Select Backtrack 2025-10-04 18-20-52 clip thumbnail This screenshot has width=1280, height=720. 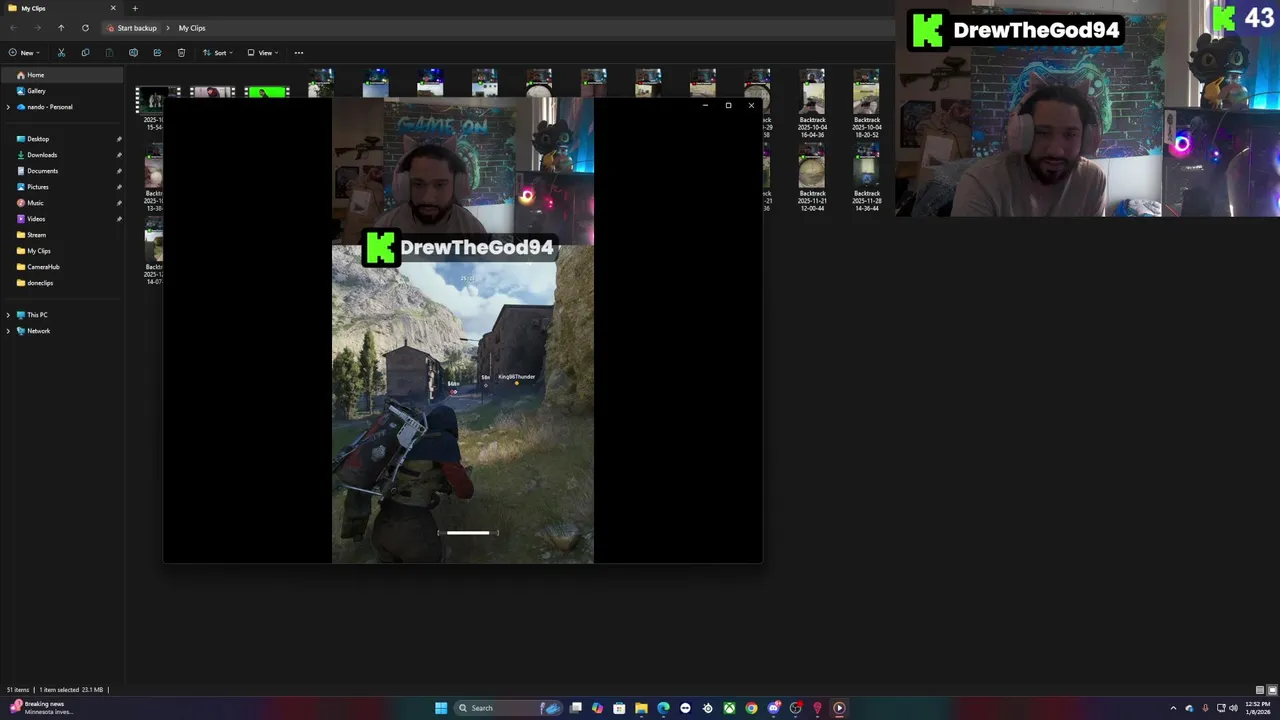(866, 92)
